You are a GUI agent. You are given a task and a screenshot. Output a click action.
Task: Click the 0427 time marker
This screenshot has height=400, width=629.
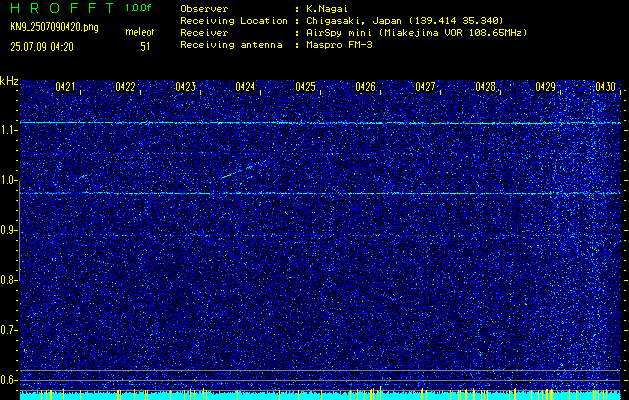tap(426, 86)
